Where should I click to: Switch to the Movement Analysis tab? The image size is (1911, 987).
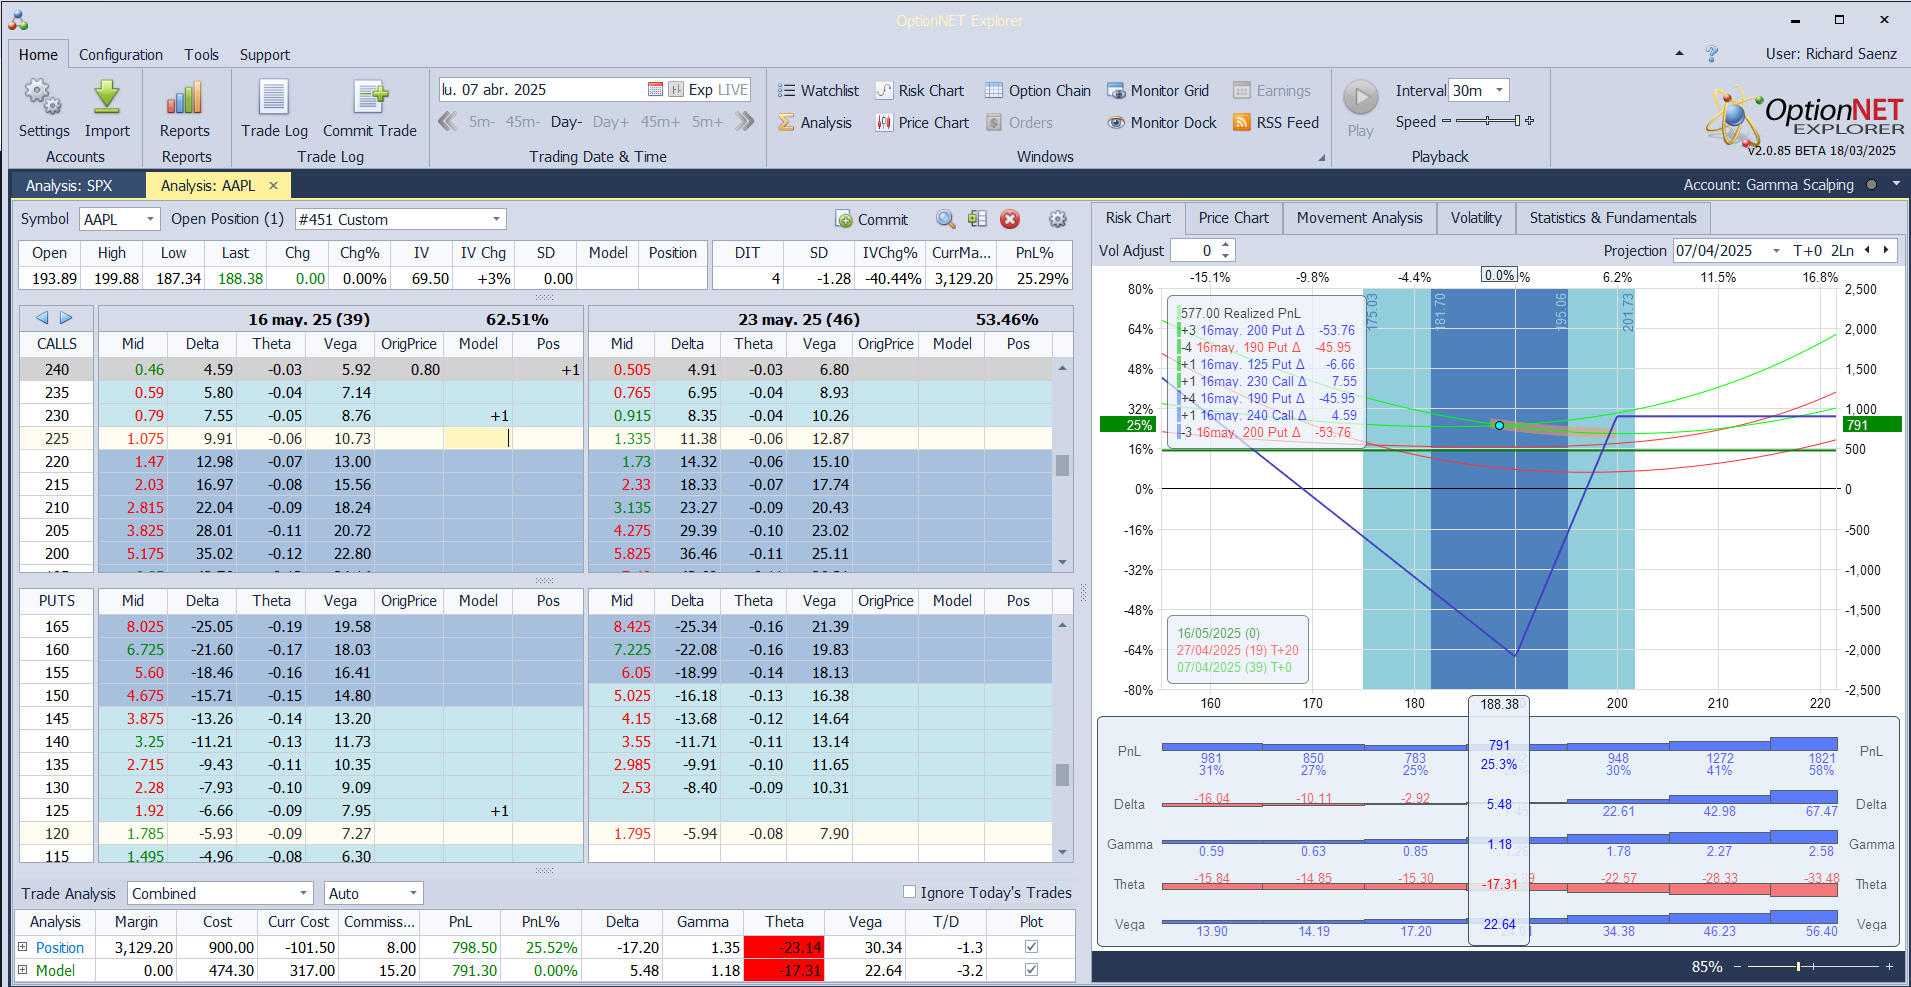tap(1359, 218)
